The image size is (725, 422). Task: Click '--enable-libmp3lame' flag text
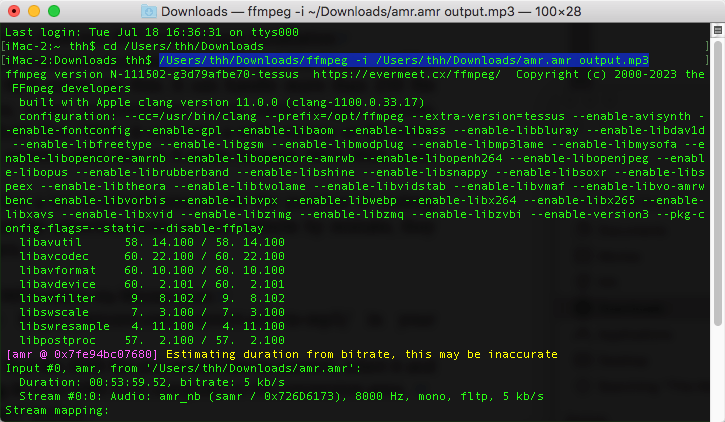478,144
